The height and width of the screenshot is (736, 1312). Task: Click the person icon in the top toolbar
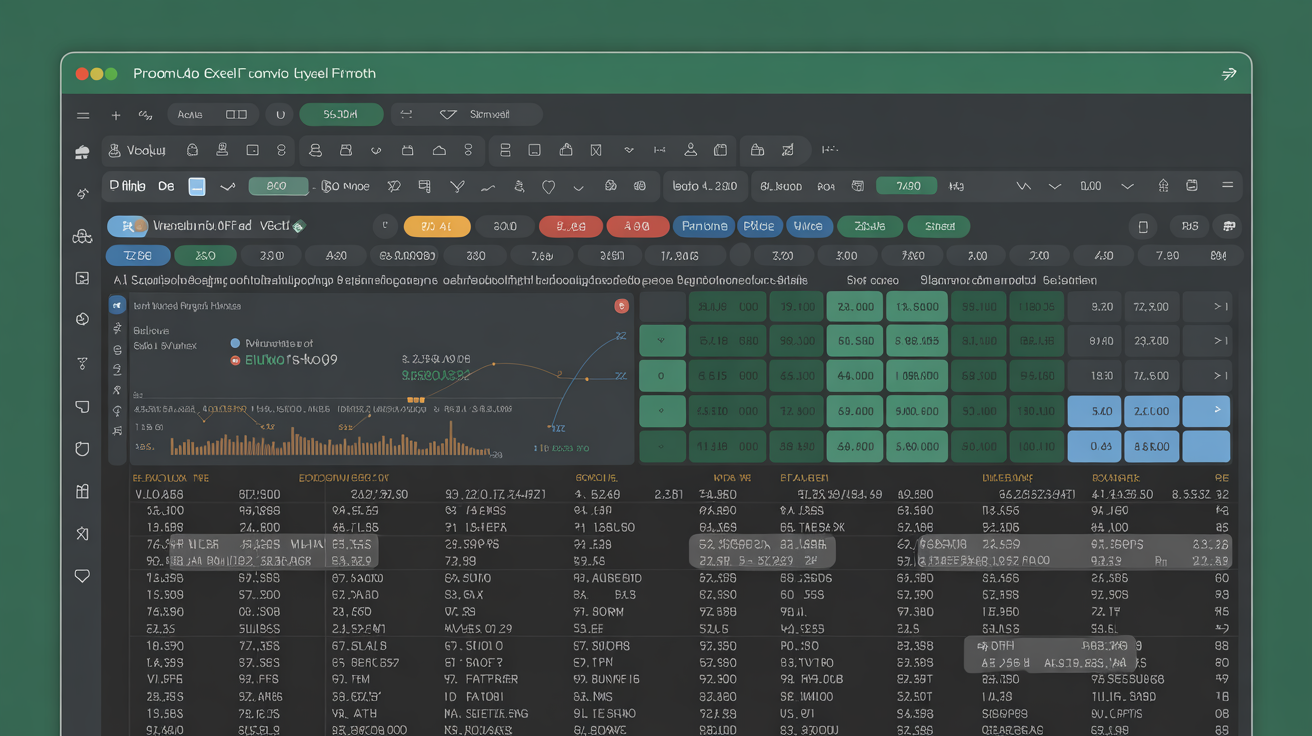click(x=690, y=150)
